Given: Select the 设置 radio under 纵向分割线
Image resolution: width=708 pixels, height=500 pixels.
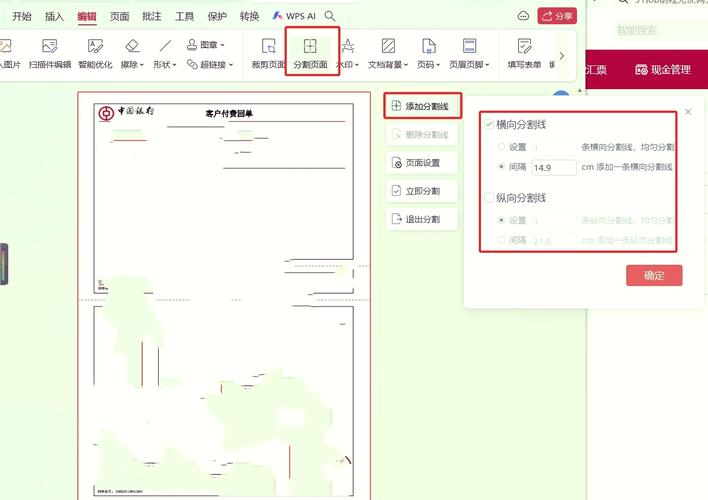Looking at the screenshot, I should pyautogui.click(x=501, y=220).
